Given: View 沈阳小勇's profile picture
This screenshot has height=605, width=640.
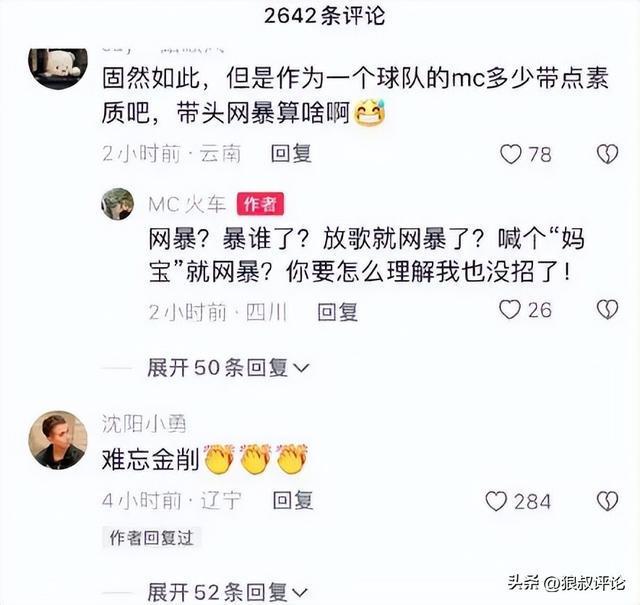Looking at the screenshot, I should pos(58,440).
